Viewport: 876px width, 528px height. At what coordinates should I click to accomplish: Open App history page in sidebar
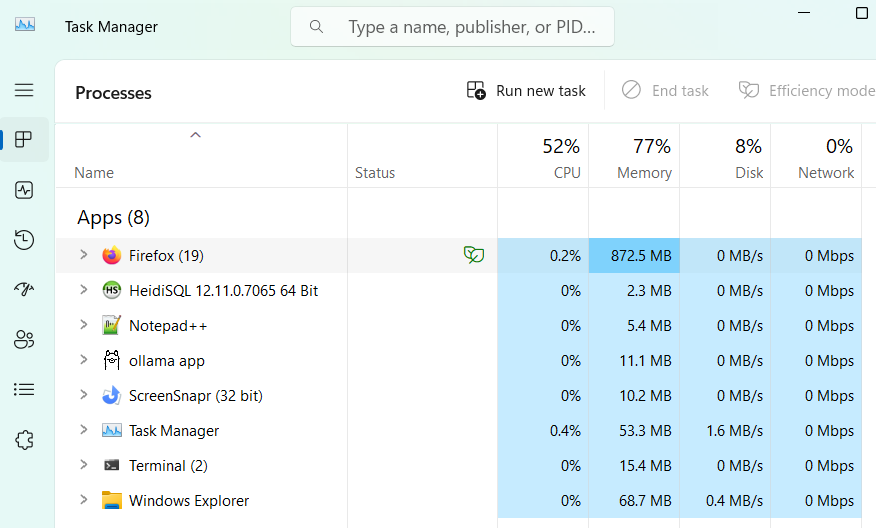coord(24,240)
